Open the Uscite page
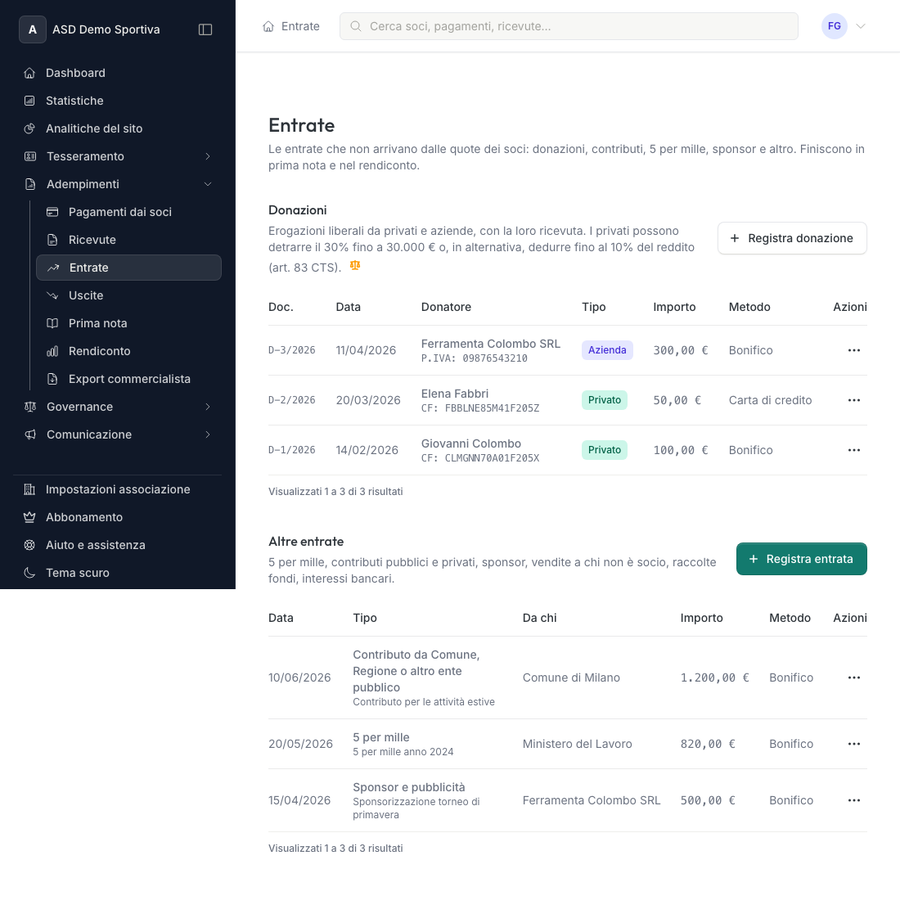Viewport: 900px width, 914px height. tap(129, 296)
